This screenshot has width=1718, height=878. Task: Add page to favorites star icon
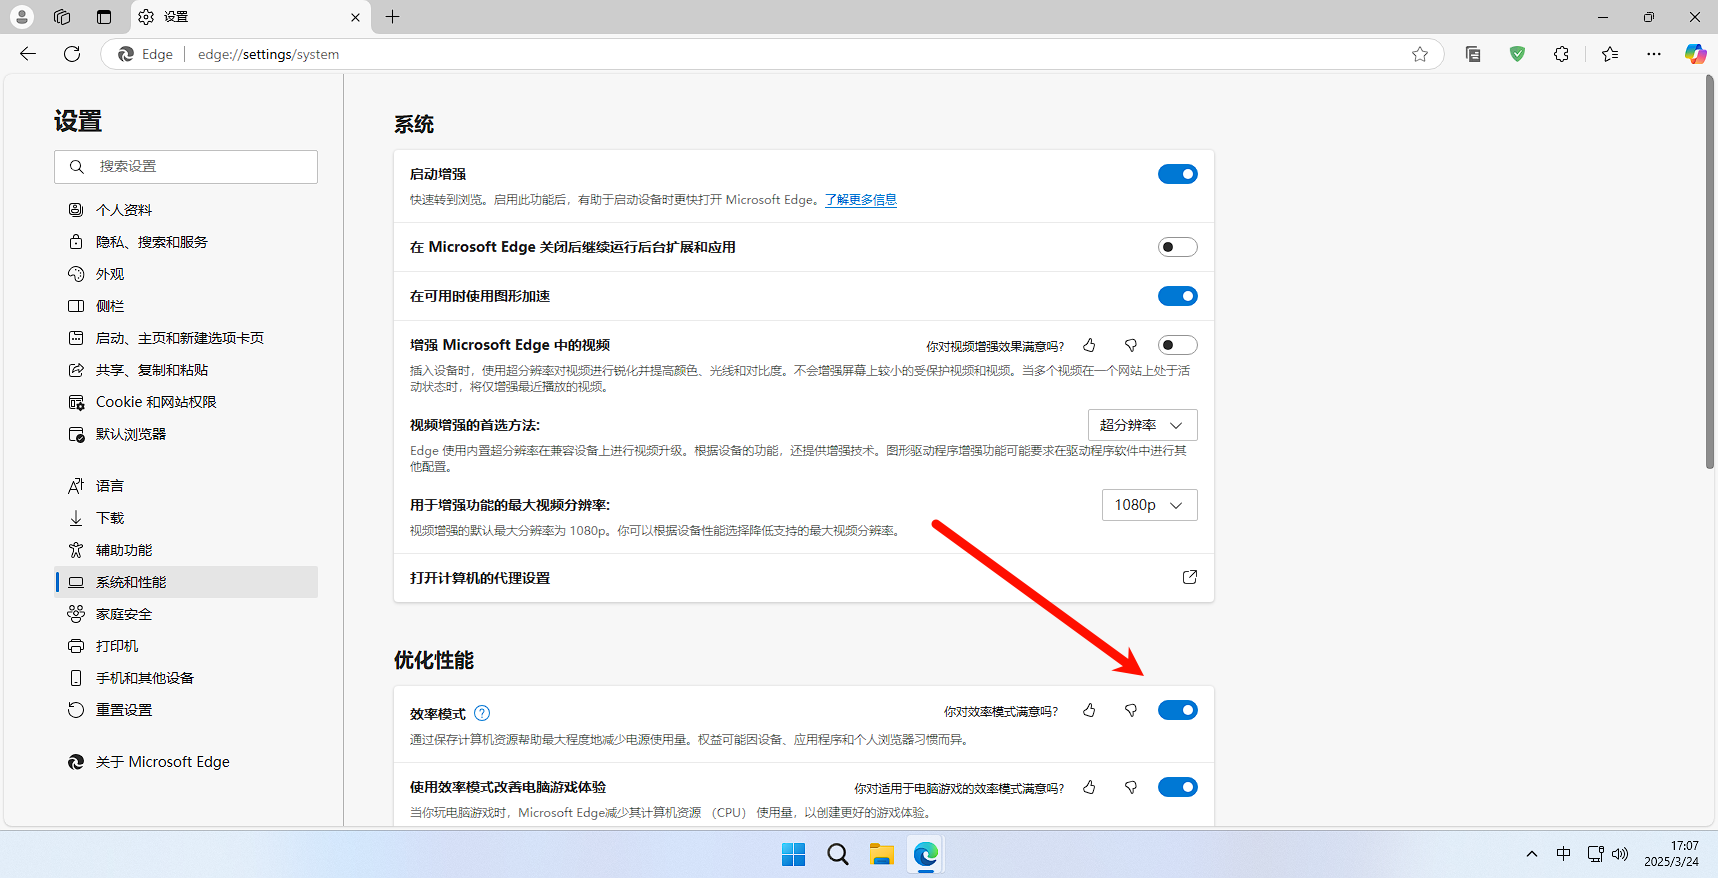(1420, 54)
